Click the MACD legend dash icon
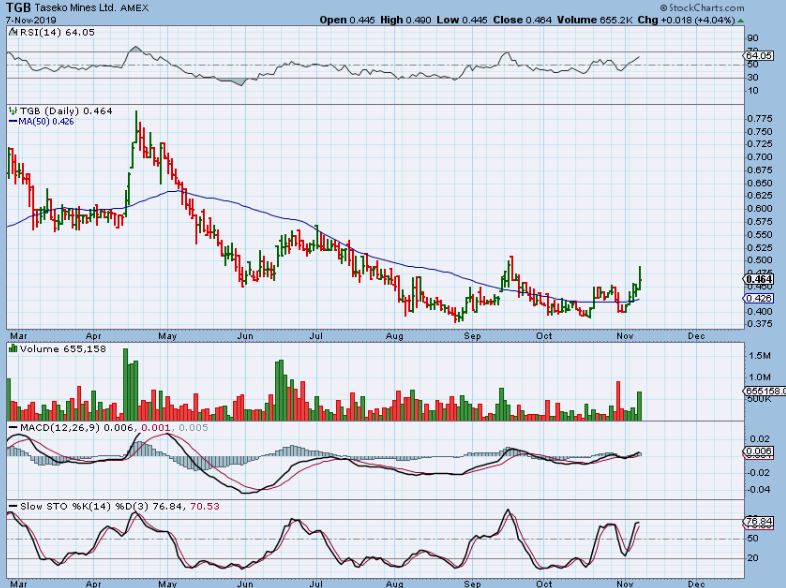 pyautogui.click(x=10, y=429)
